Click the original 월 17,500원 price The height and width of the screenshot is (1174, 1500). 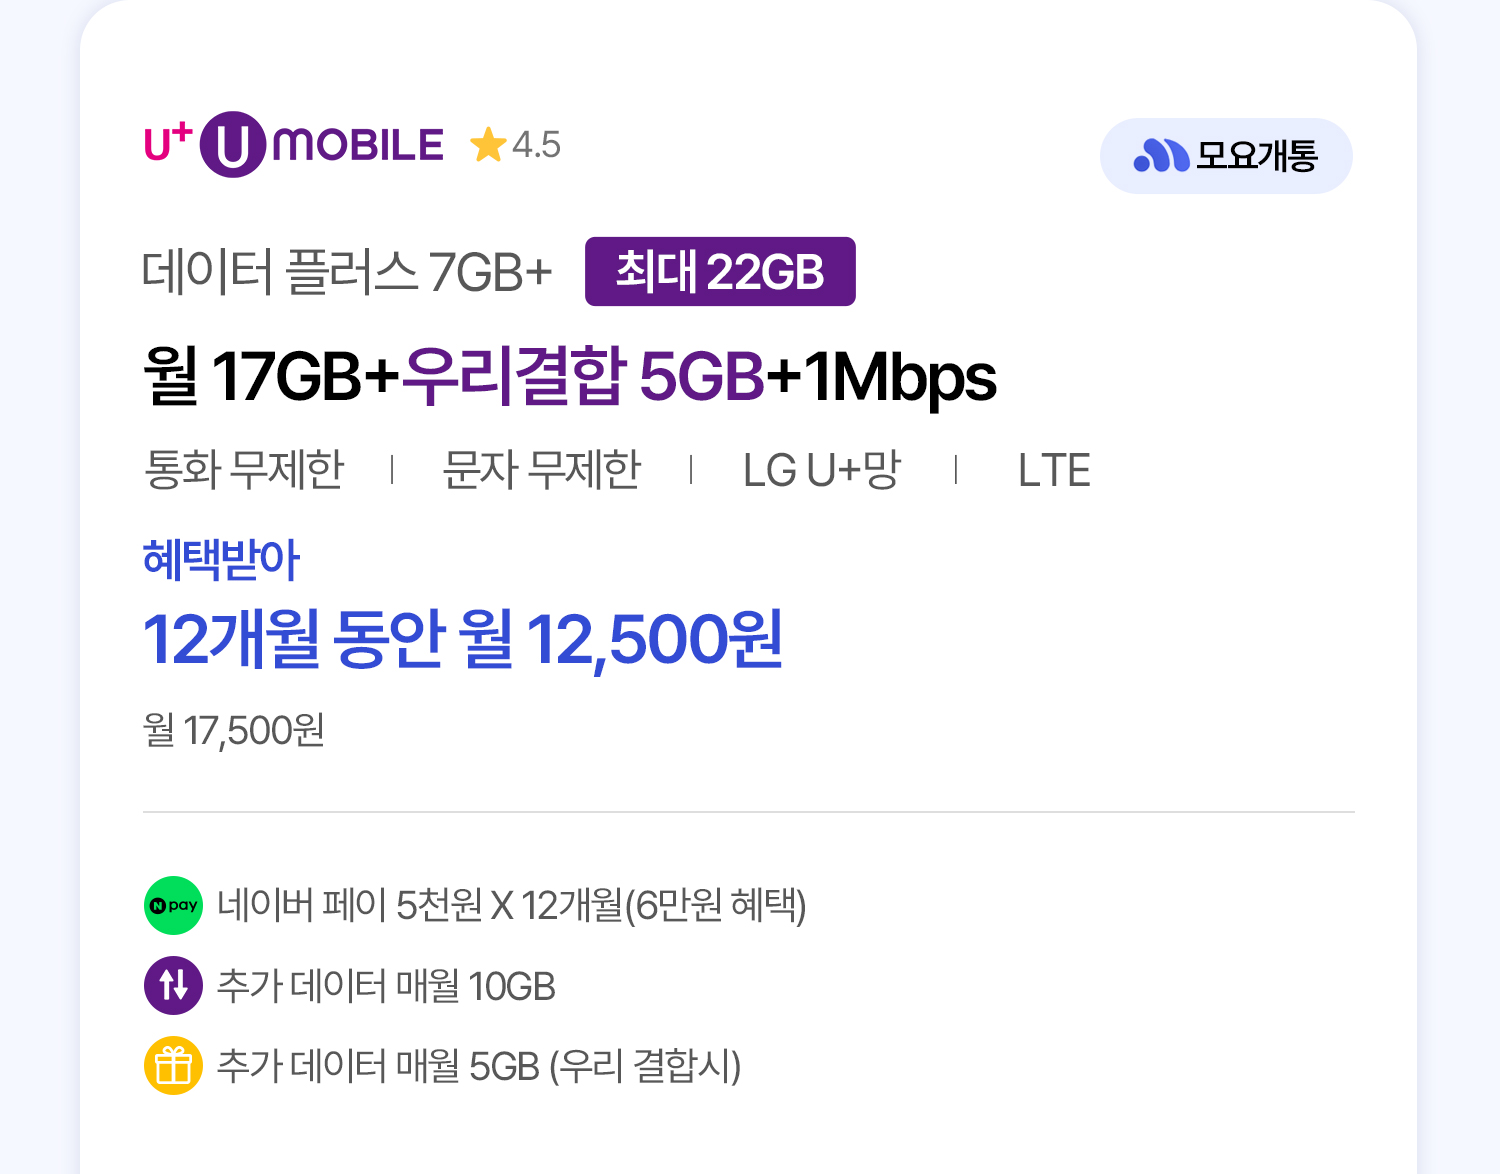click(234, 731)
